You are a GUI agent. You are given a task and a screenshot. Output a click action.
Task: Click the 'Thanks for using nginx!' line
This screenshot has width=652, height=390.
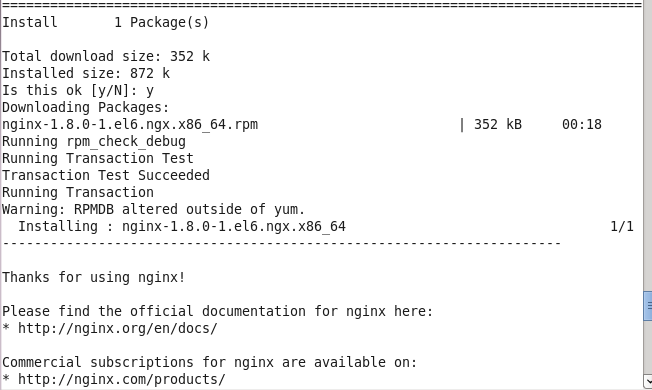click(94, 277)
